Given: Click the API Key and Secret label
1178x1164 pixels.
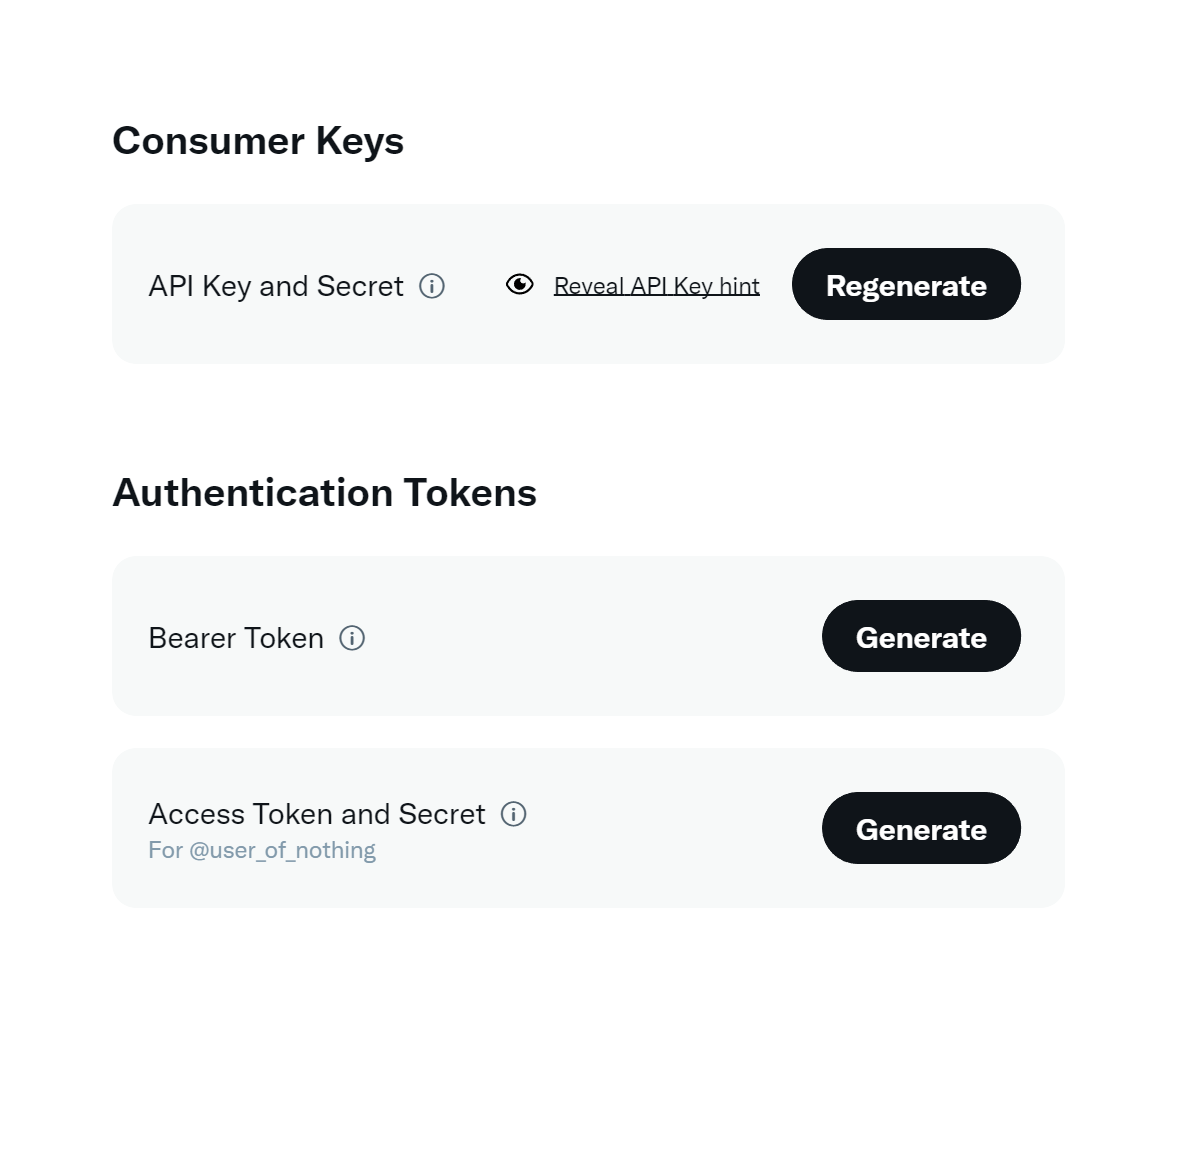Looking at the screenshot, I should pyautogui.click(x=276, y=286).
